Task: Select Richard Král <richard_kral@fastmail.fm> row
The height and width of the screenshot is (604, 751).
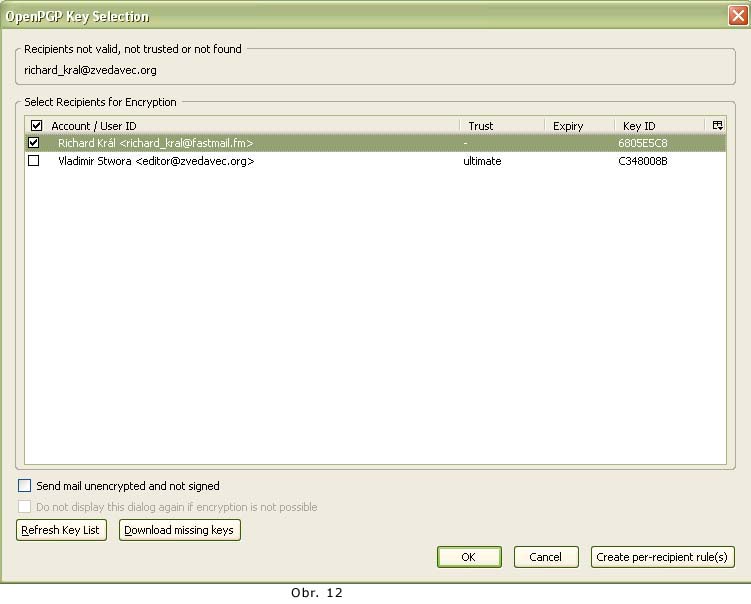Action: [375, 143]
